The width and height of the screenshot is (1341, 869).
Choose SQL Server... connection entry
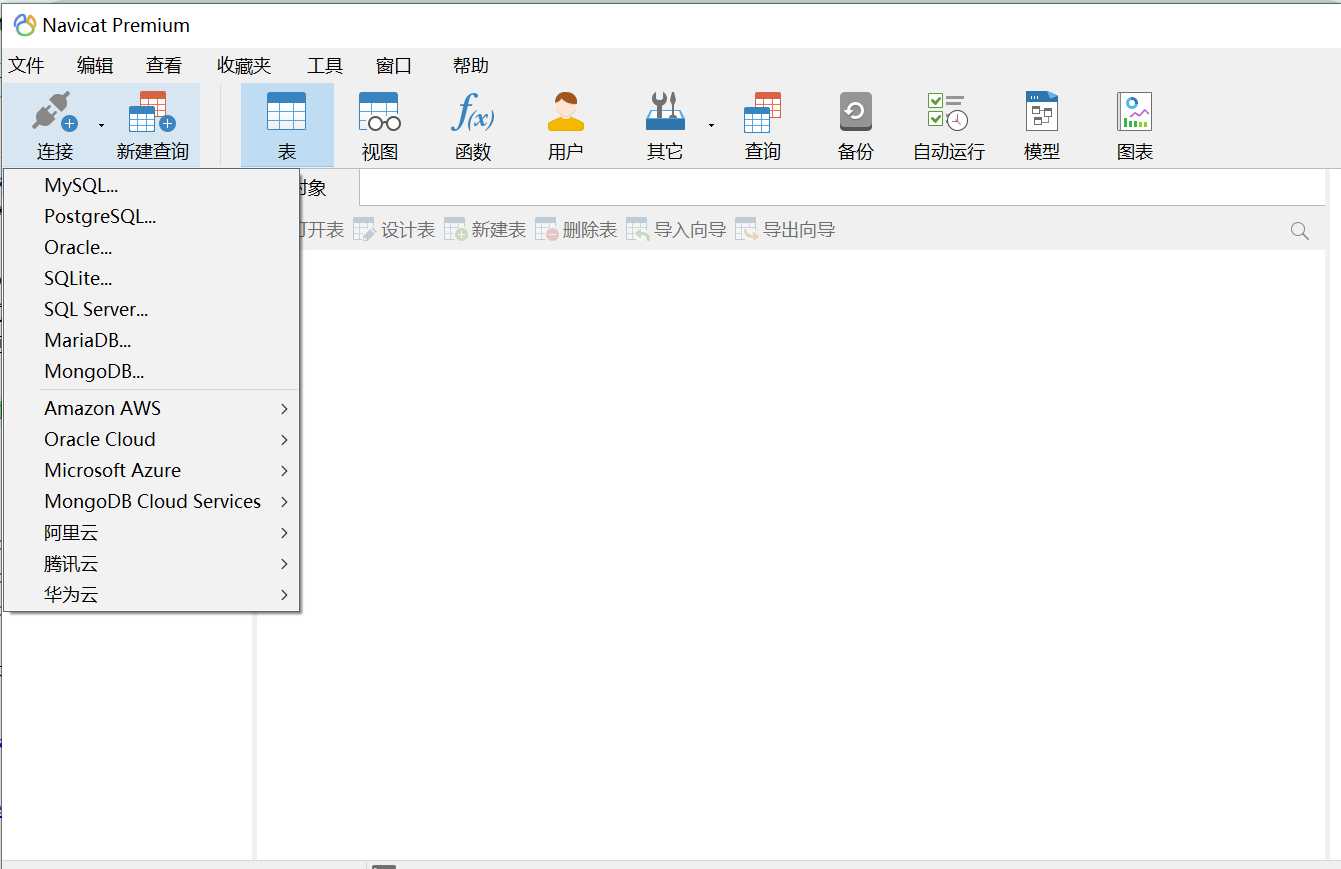pyautogui.click(x=152, y=309)
